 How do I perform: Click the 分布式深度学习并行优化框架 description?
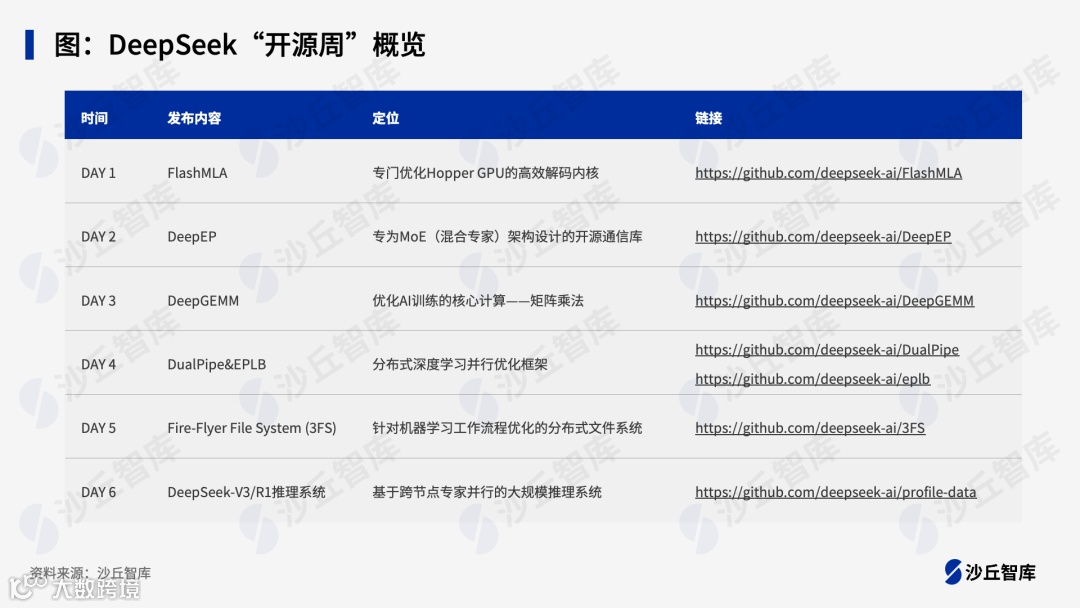point(460,364)
